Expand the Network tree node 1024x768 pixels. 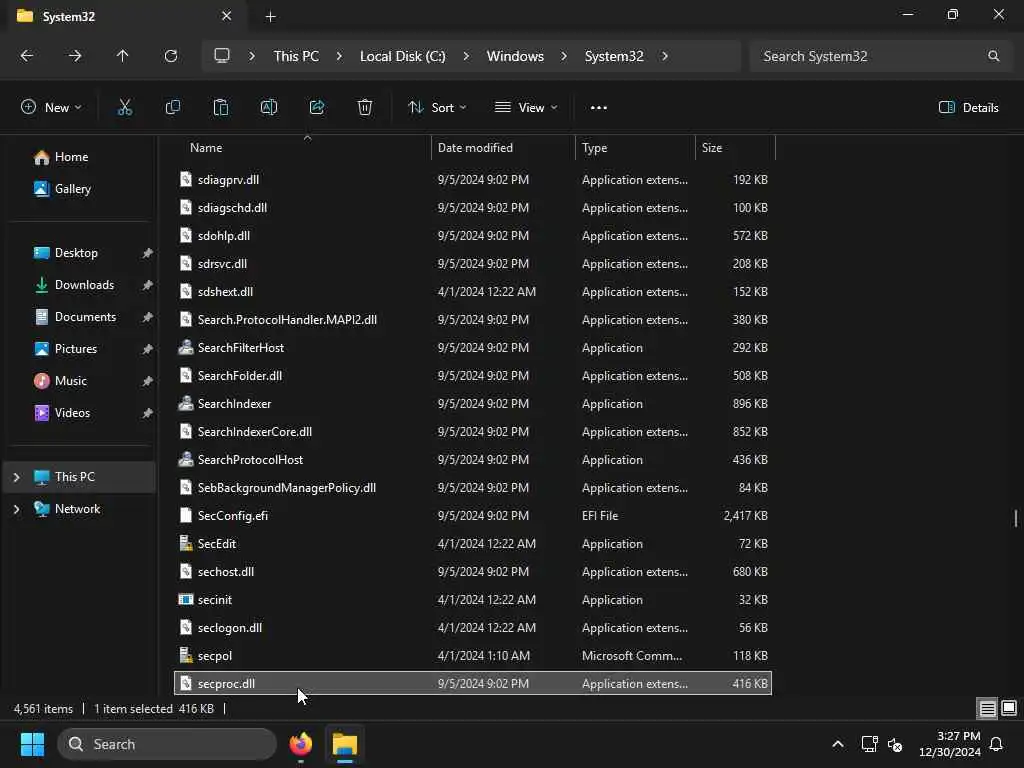[16, 509]
